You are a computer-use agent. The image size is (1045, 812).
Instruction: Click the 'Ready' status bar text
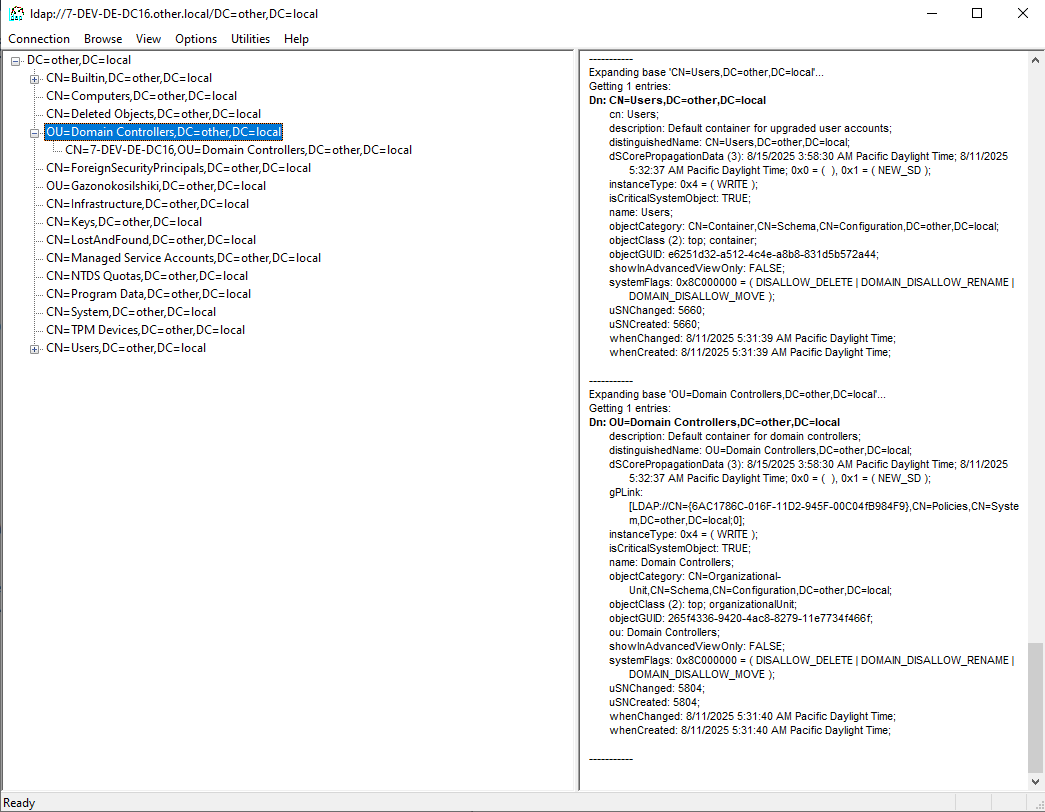(19, 803)
